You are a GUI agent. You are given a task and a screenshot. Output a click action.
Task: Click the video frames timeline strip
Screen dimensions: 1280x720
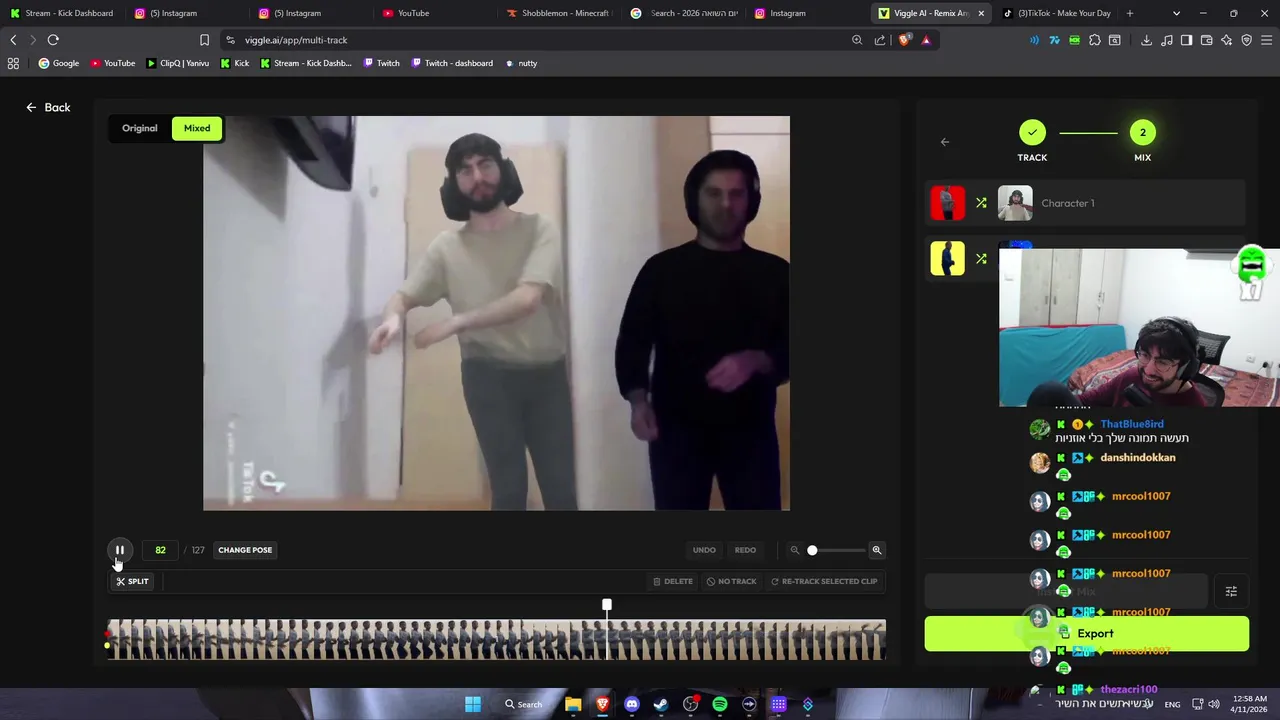[x=496, y=640]
